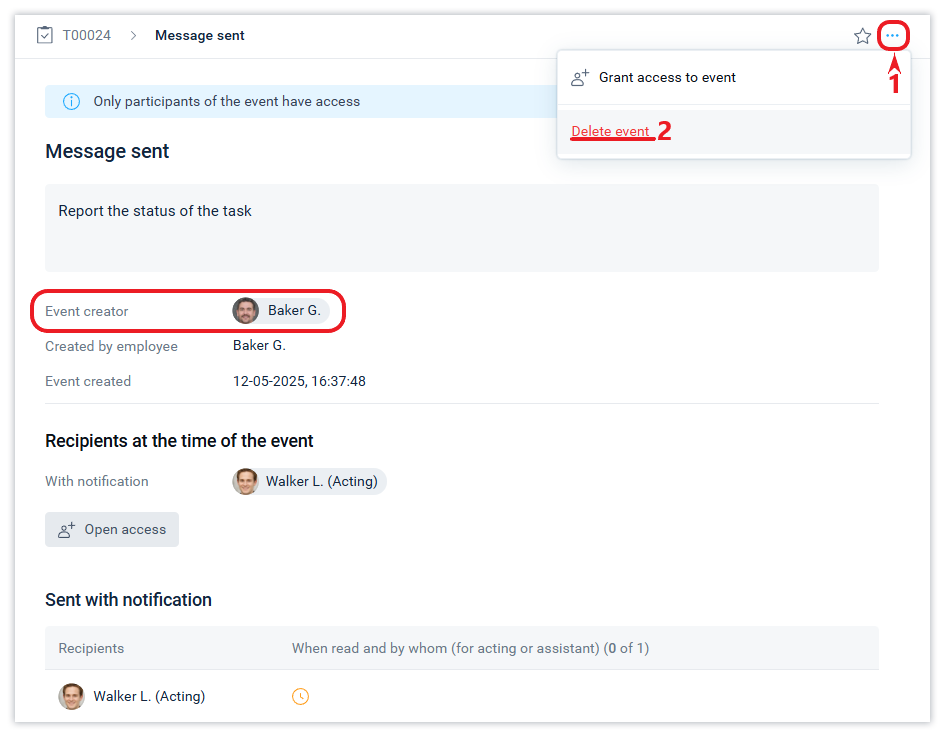Screen dimensions: 945x737
Task: Click the Message sent breadcrumb title
Action: coord(200,35)
